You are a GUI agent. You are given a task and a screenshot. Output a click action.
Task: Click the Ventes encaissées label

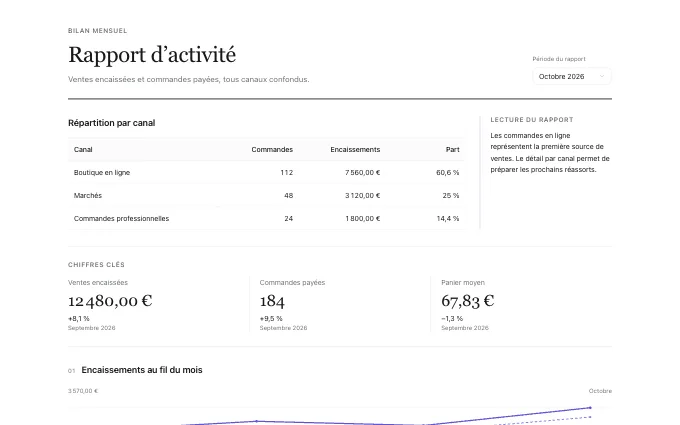tap(98, 283)
